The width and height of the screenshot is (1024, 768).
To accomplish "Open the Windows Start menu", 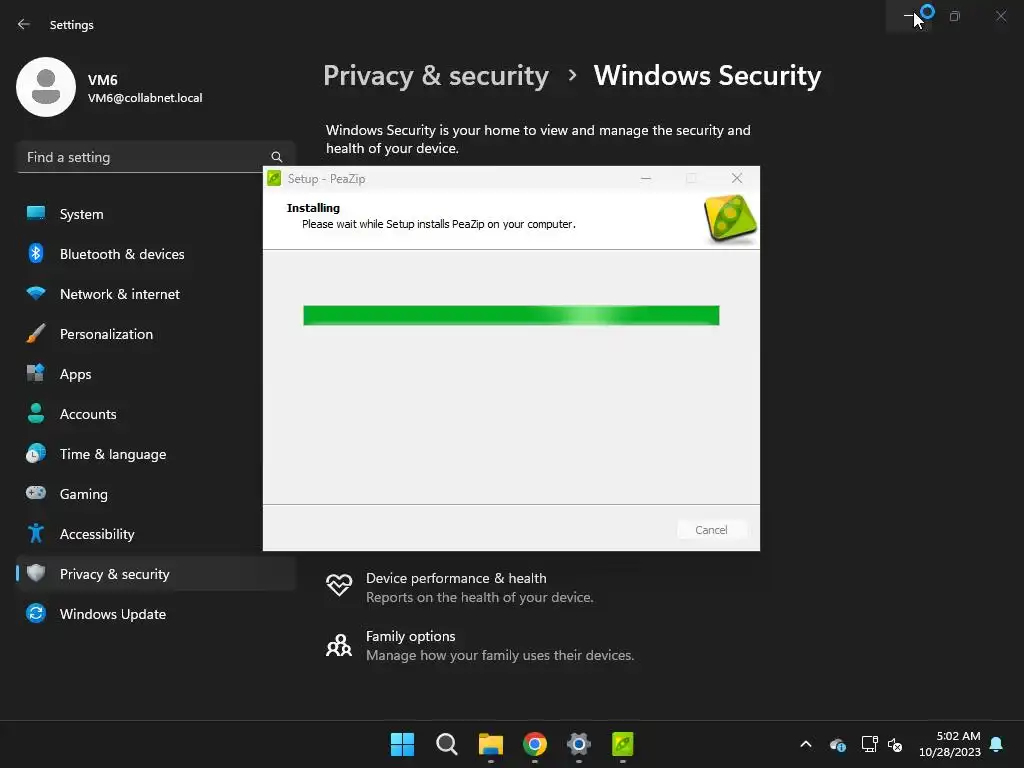I will pos(402,744).
